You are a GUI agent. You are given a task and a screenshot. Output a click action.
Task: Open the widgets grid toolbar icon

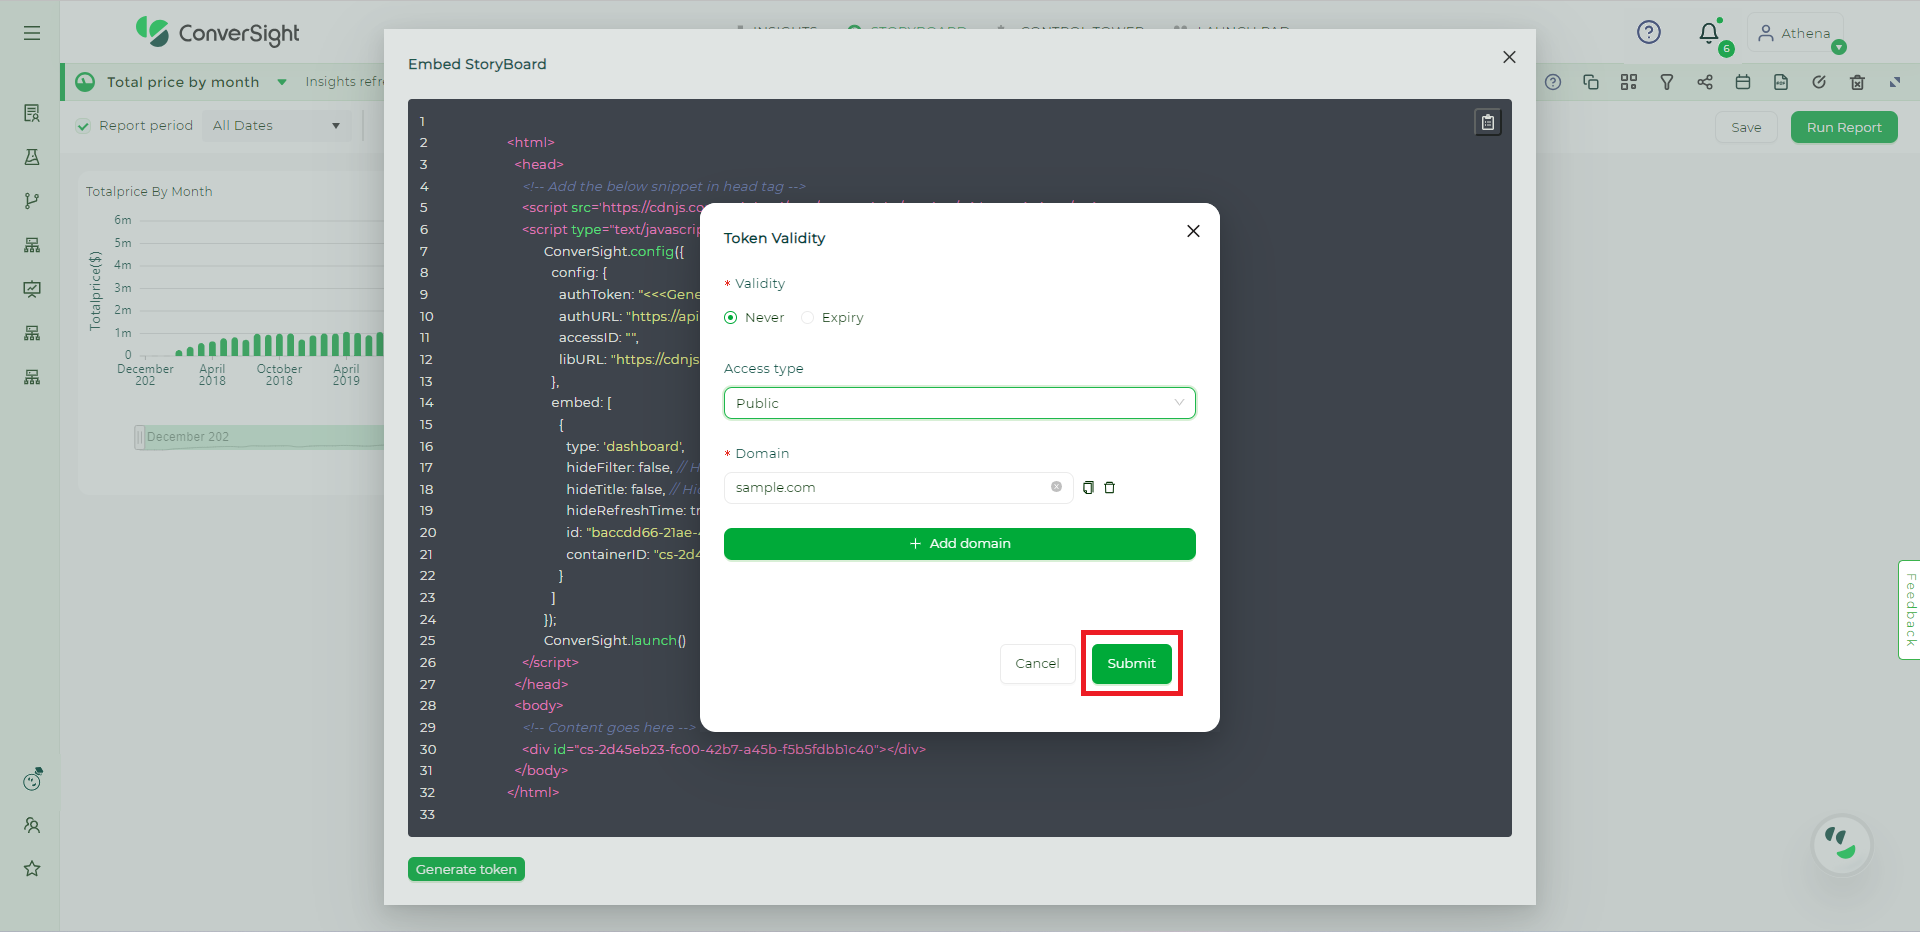pos(1629,82)
